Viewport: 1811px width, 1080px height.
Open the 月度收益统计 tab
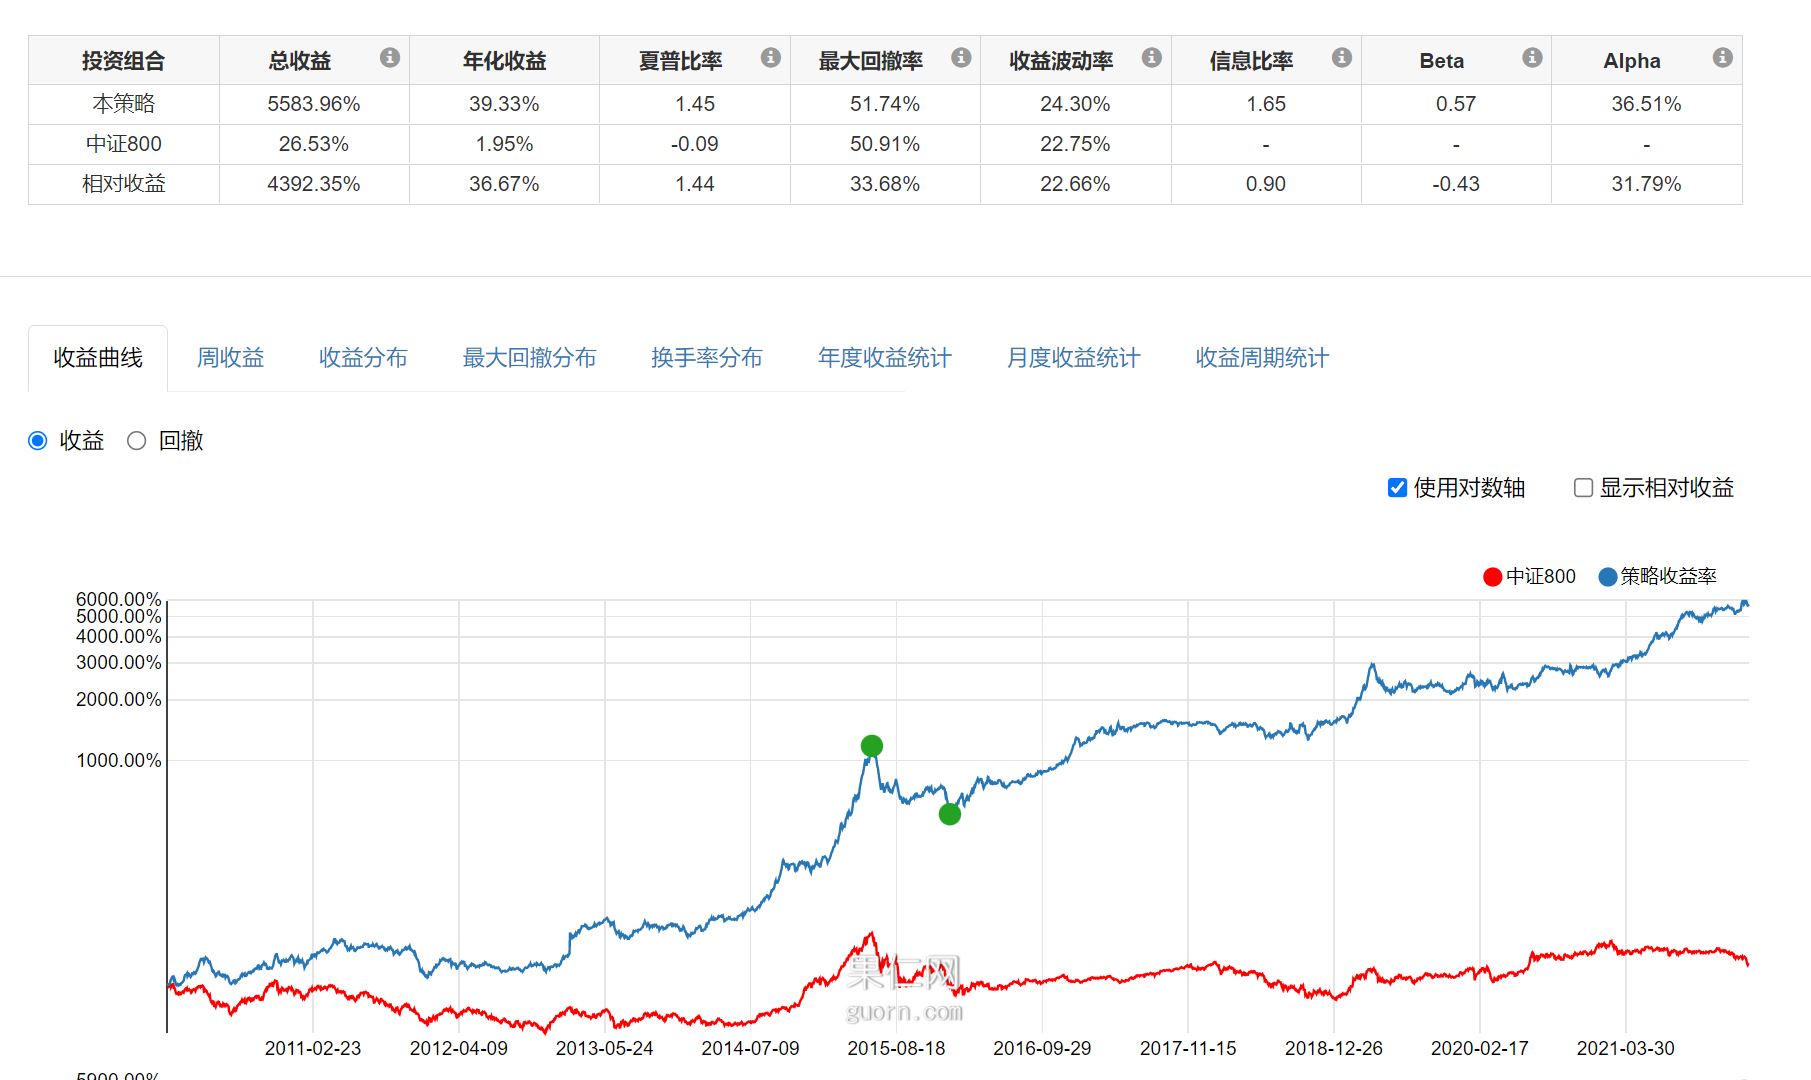1073,358
